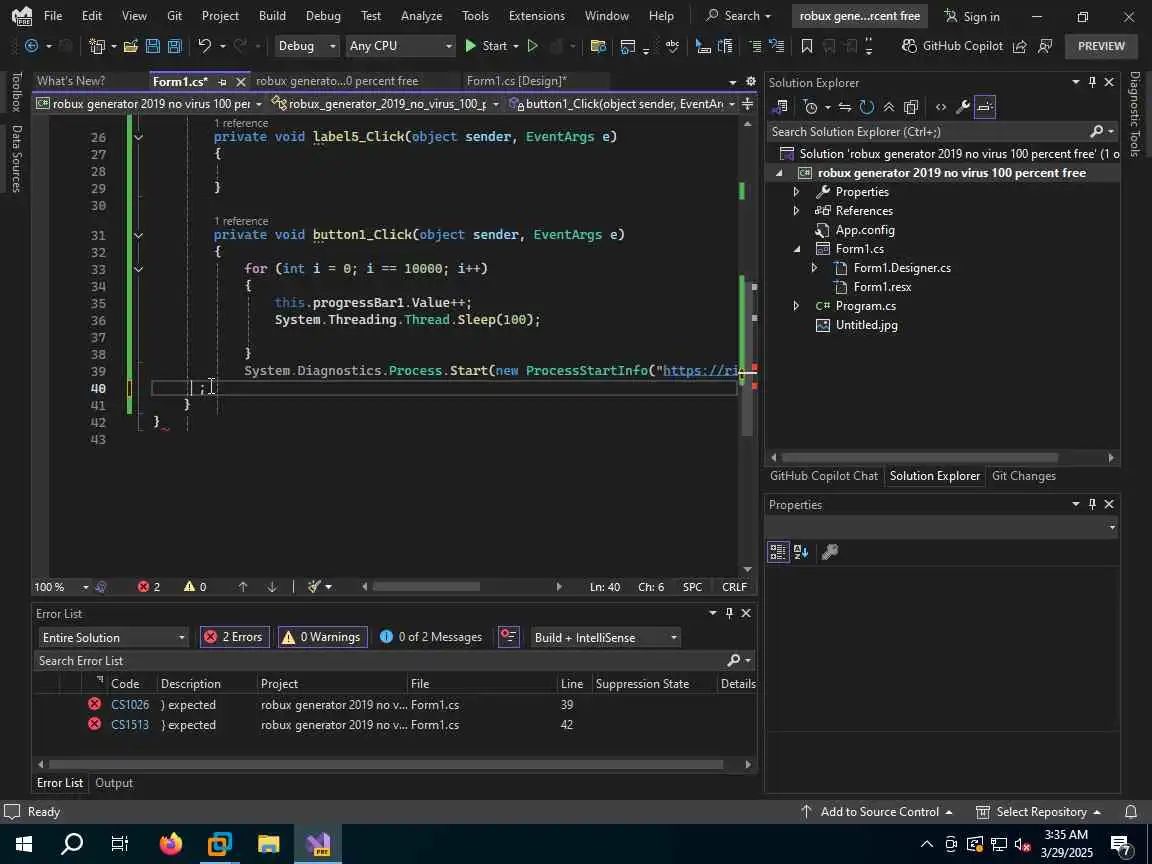The image size is (1152, 864).
Task: Click the Share icon next to Copilot
Action: [1020, 46]
